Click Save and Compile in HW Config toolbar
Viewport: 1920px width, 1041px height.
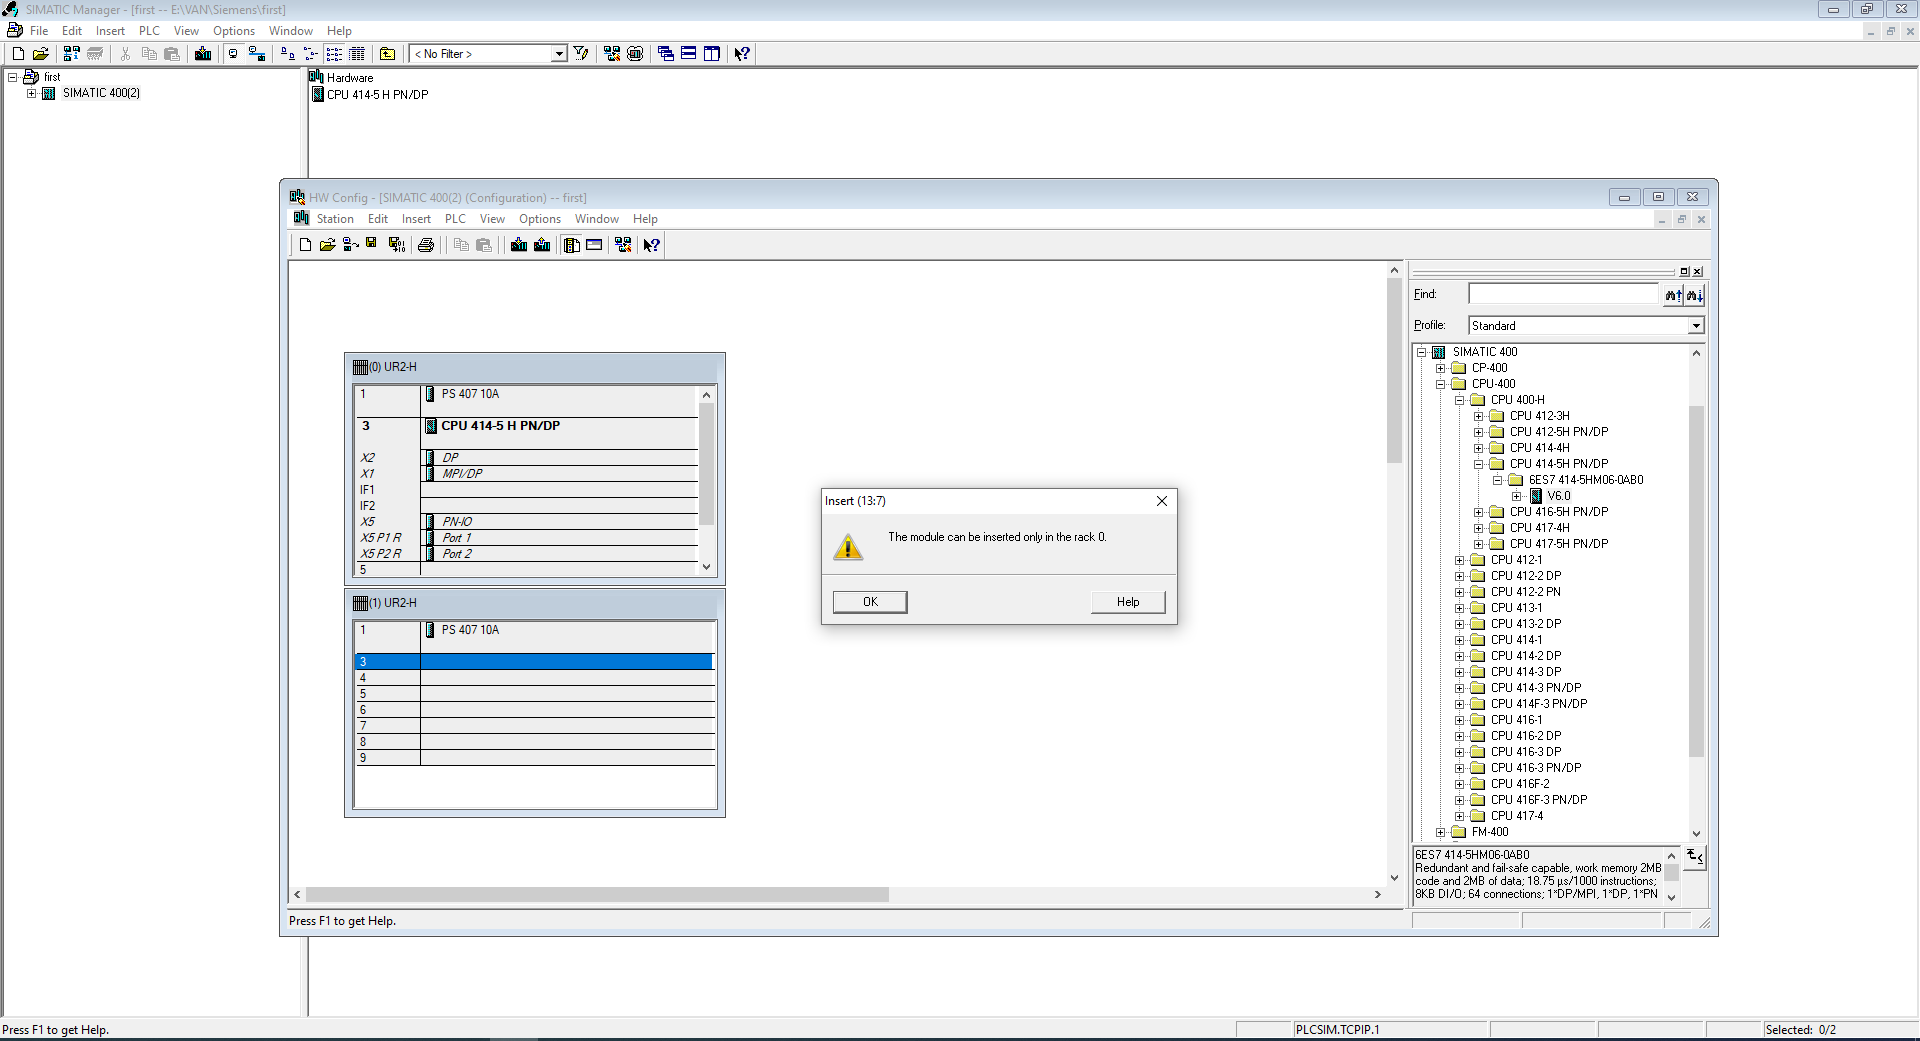(x=396, y=245)
